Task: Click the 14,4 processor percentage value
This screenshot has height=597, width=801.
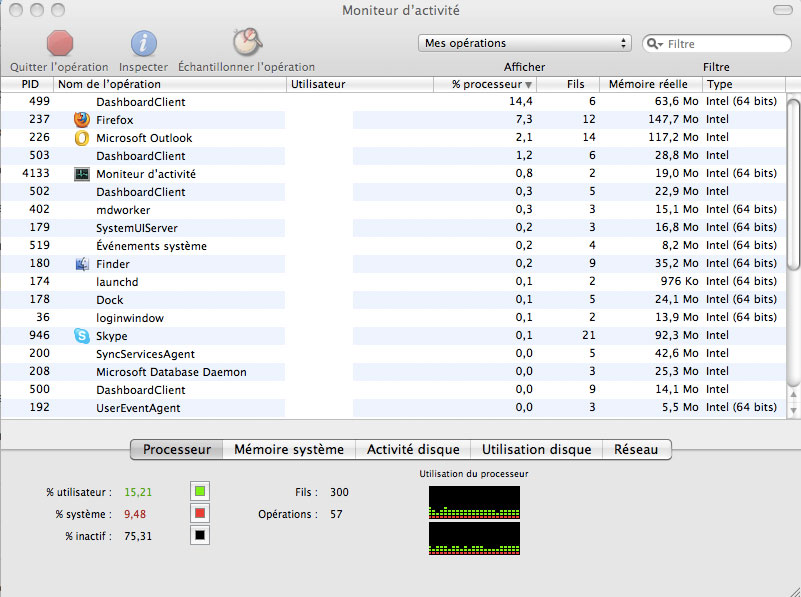Action: (x=521, y=101)
